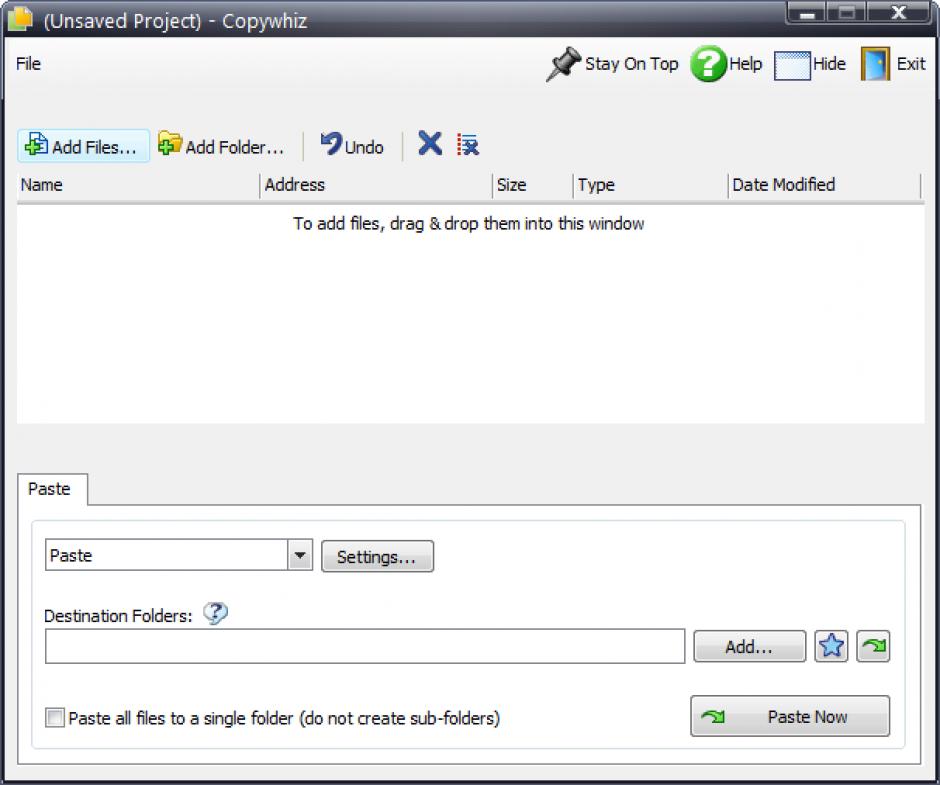Viewport: 940px width, 785px height.
Task: Click Add Files toolbar button
Action: (x=83, y=146)
